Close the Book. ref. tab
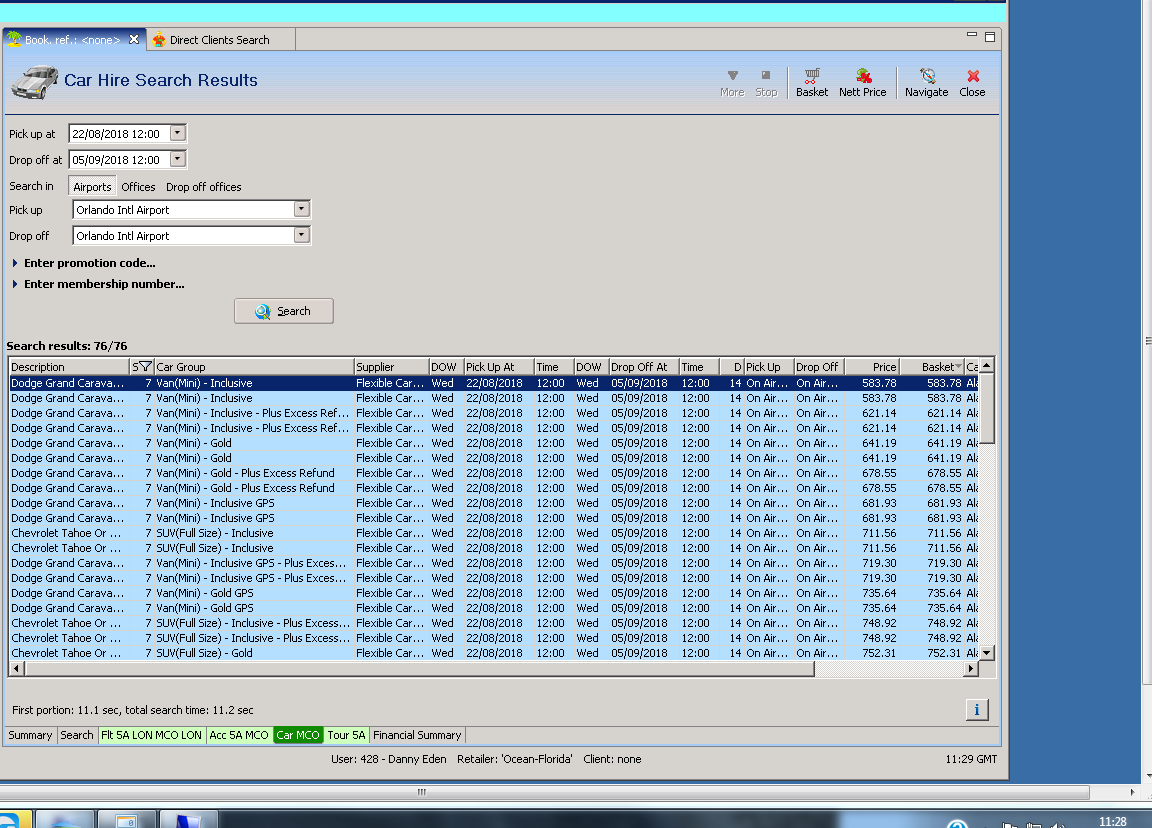This screenshot has height=828, width=1152. [134, 40]
